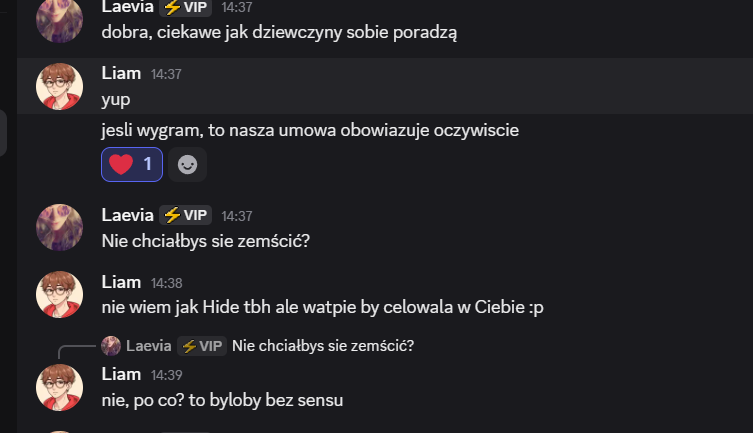Open the add reaction smiley picker
This screenshot has height=433, width=753.
(x=187, y=164)
